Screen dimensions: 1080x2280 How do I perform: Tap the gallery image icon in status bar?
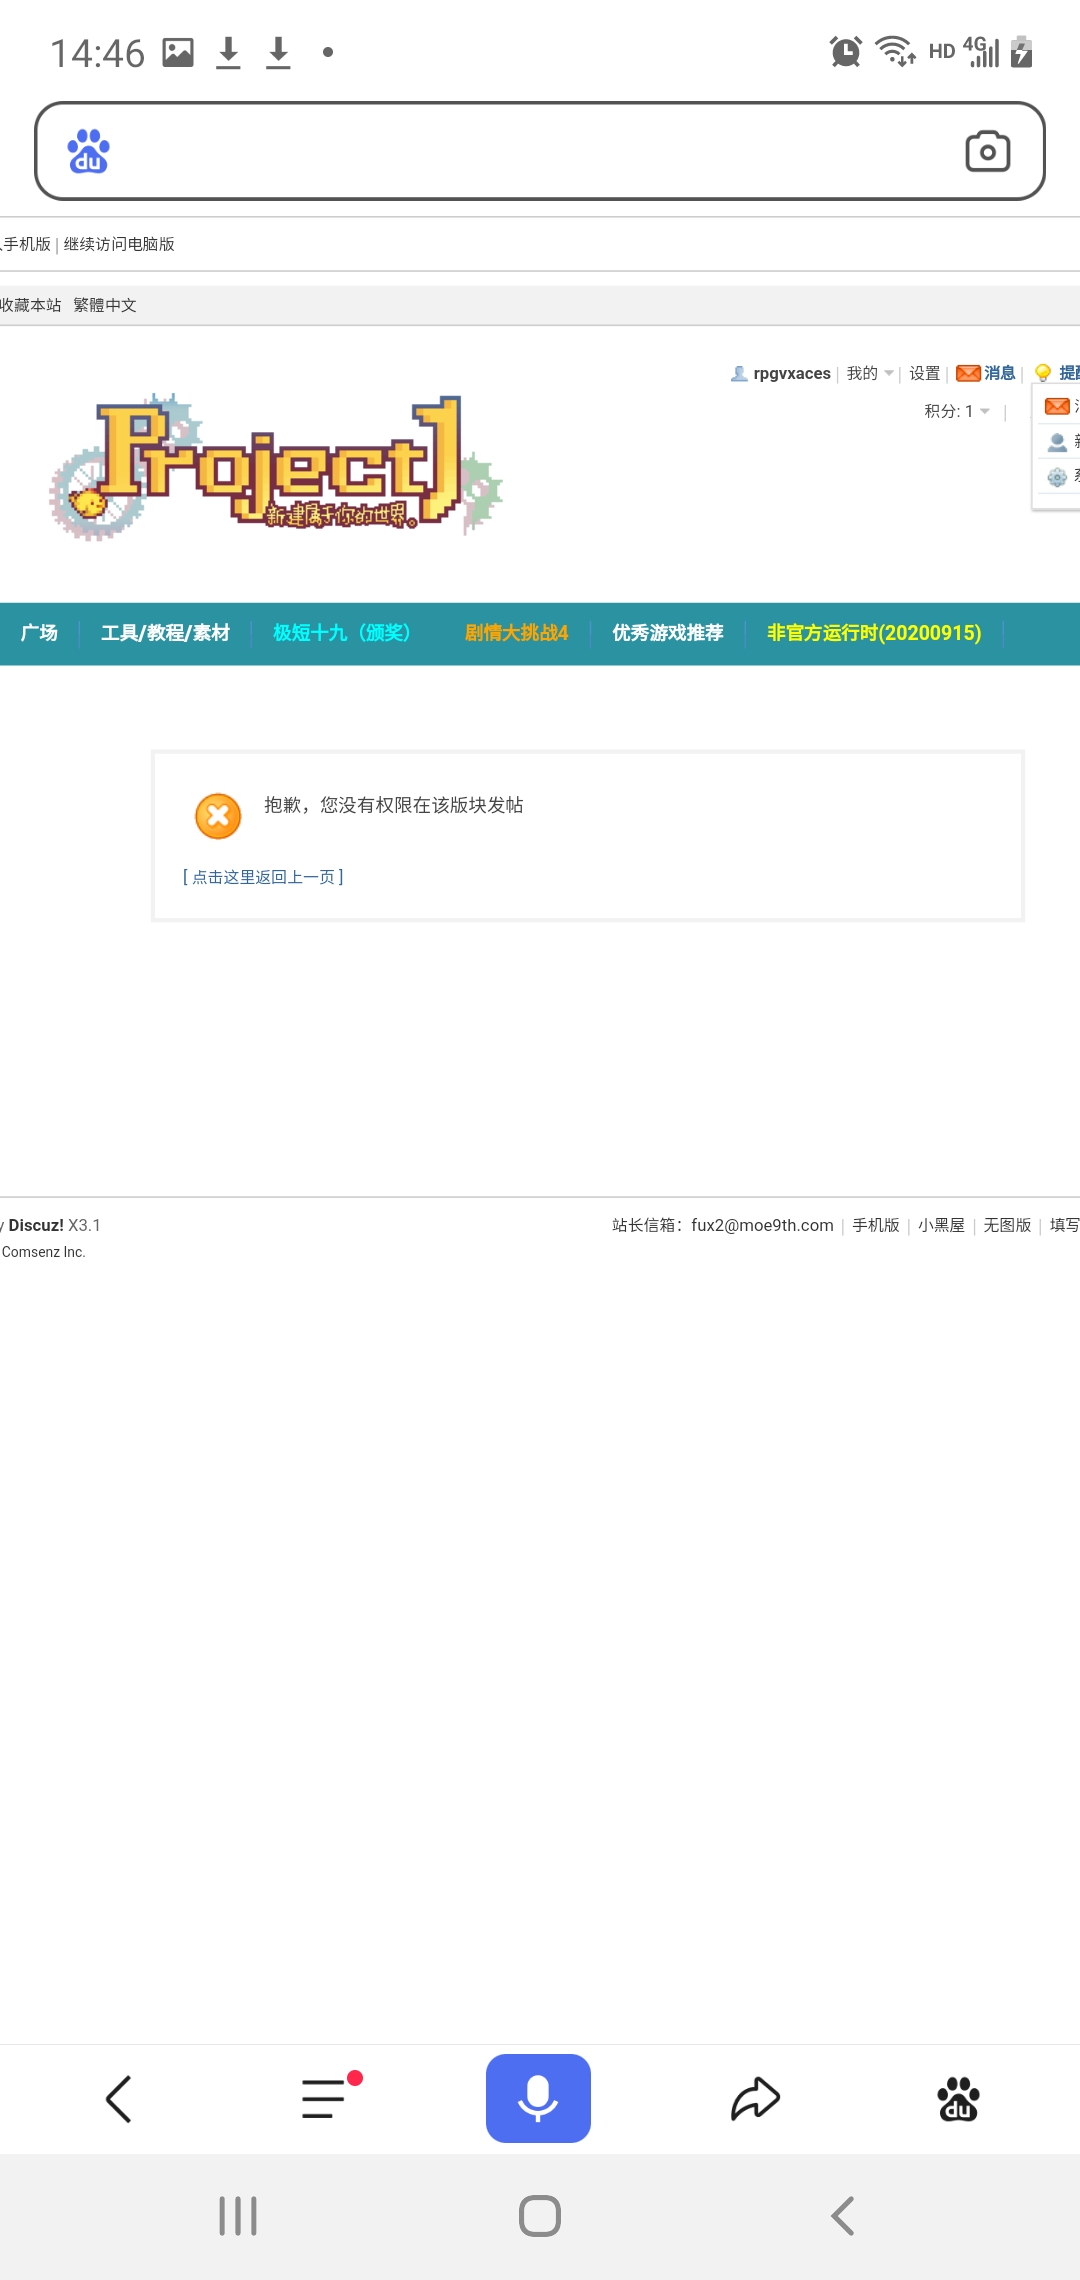tap(178, 52)
